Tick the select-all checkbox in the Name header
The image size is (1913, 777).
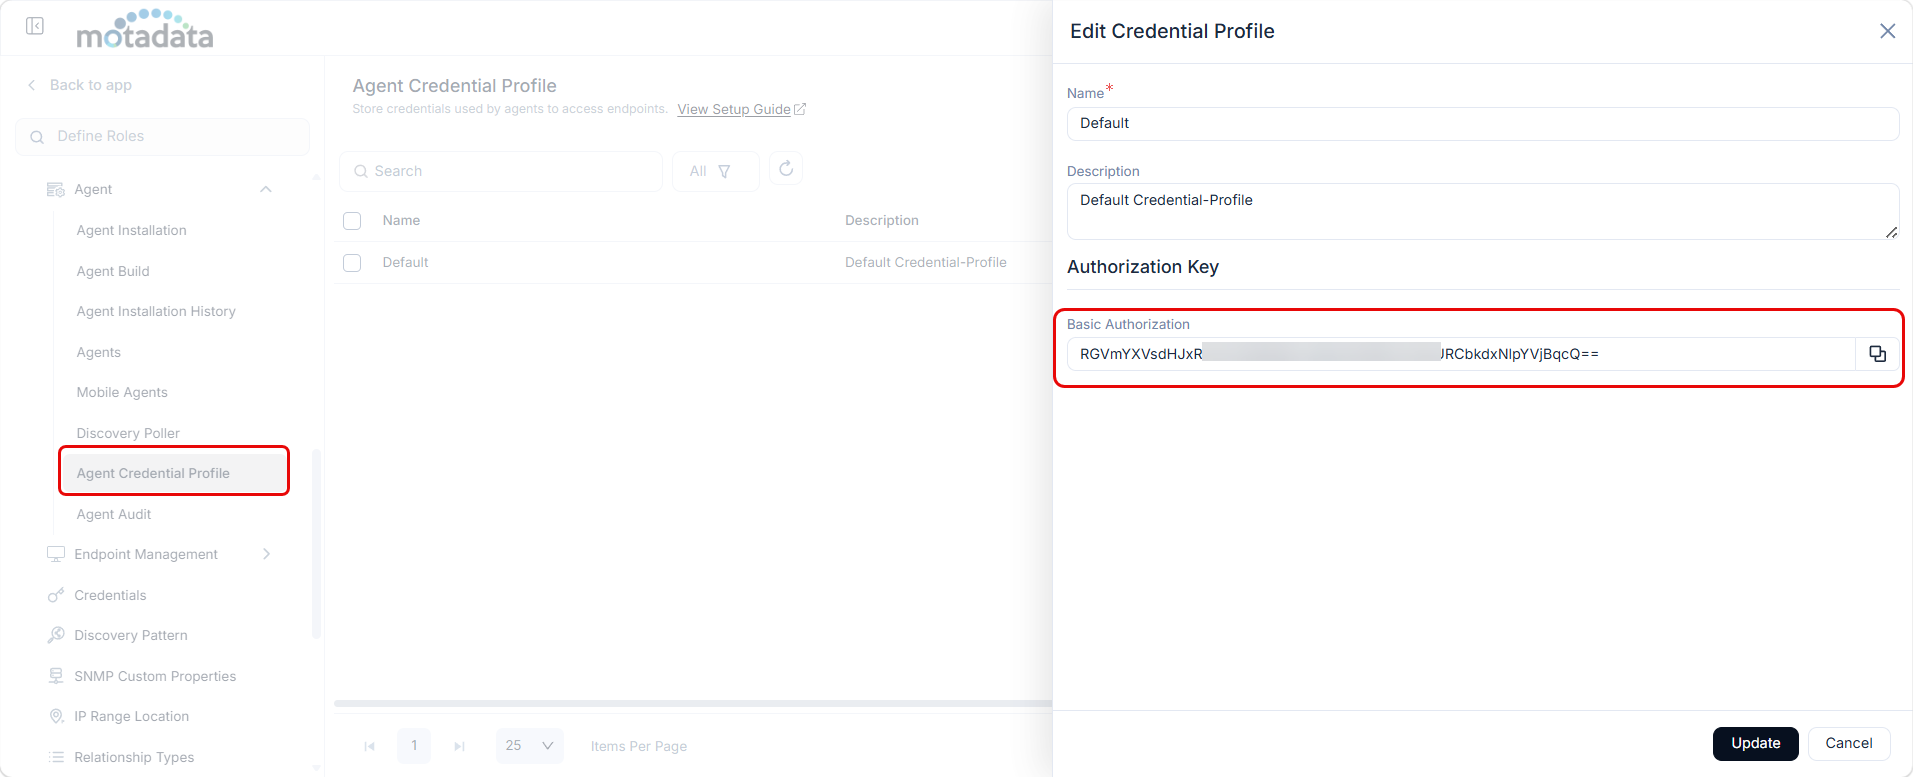click(352, 221)
